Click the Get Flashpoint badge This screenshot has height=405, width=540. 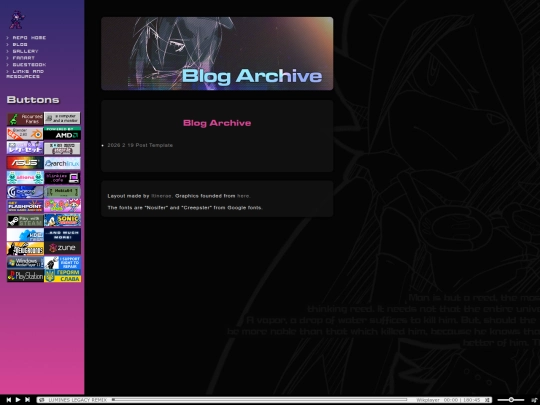tap(25, 206)
